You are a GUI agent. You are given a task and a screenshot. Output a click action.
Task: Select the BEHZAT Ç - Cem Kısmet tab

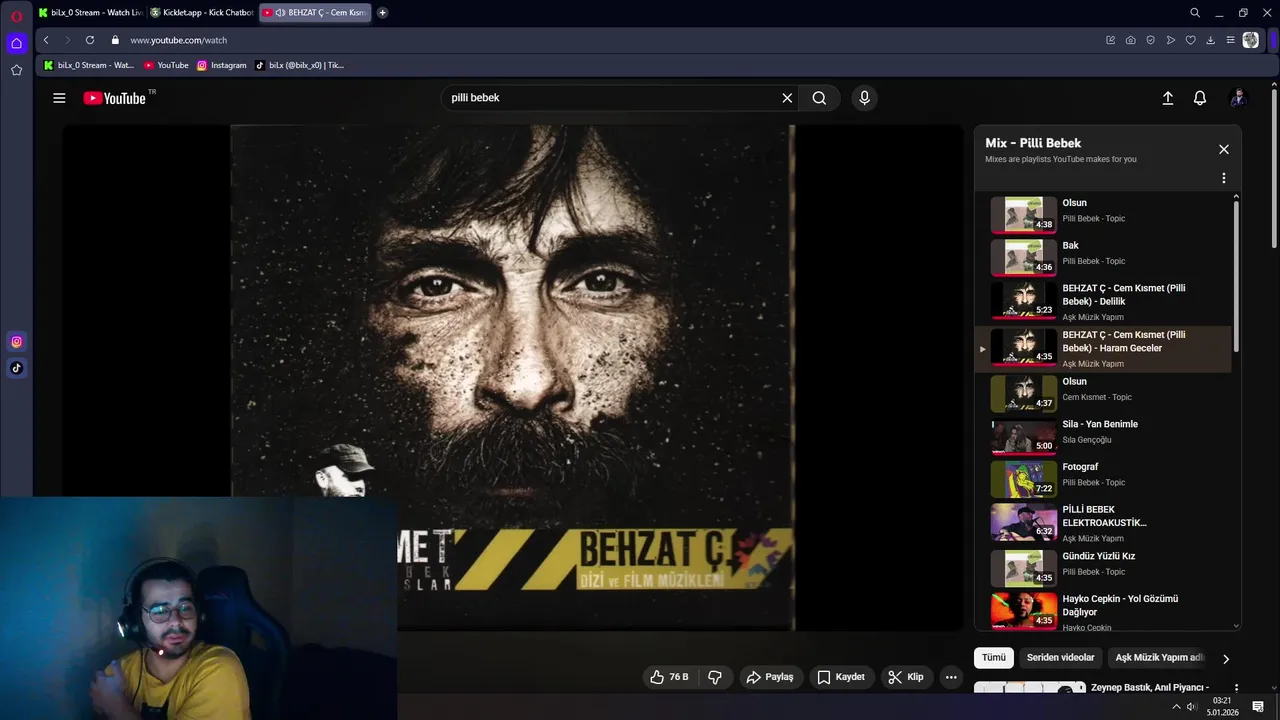tap(315, 13)
